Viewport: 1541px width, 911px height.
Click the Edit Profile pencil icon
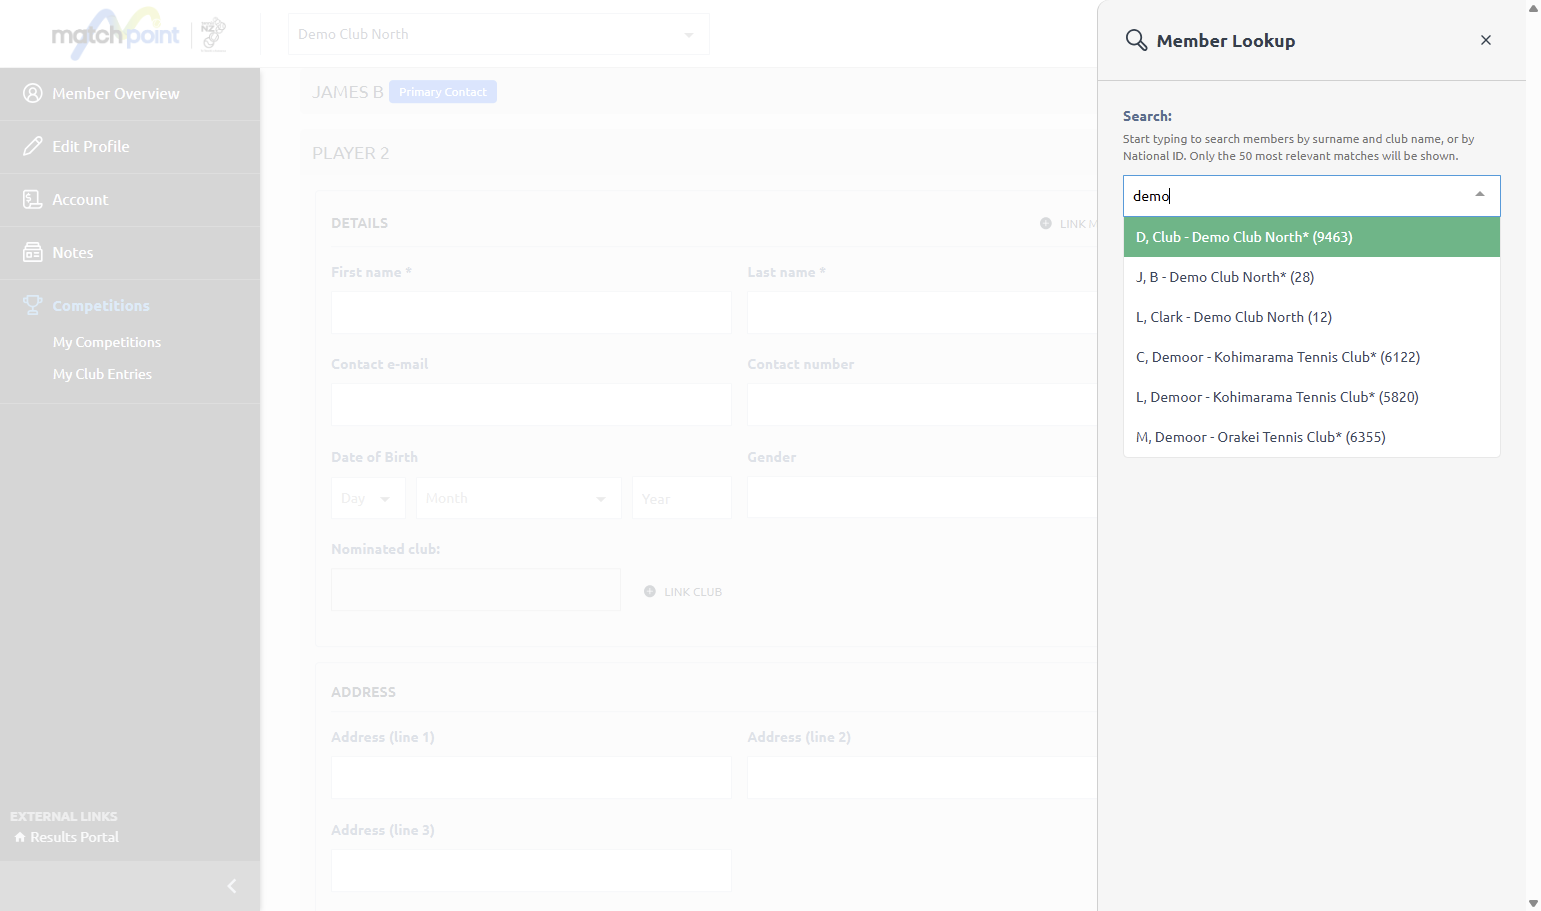coord(33,146)
